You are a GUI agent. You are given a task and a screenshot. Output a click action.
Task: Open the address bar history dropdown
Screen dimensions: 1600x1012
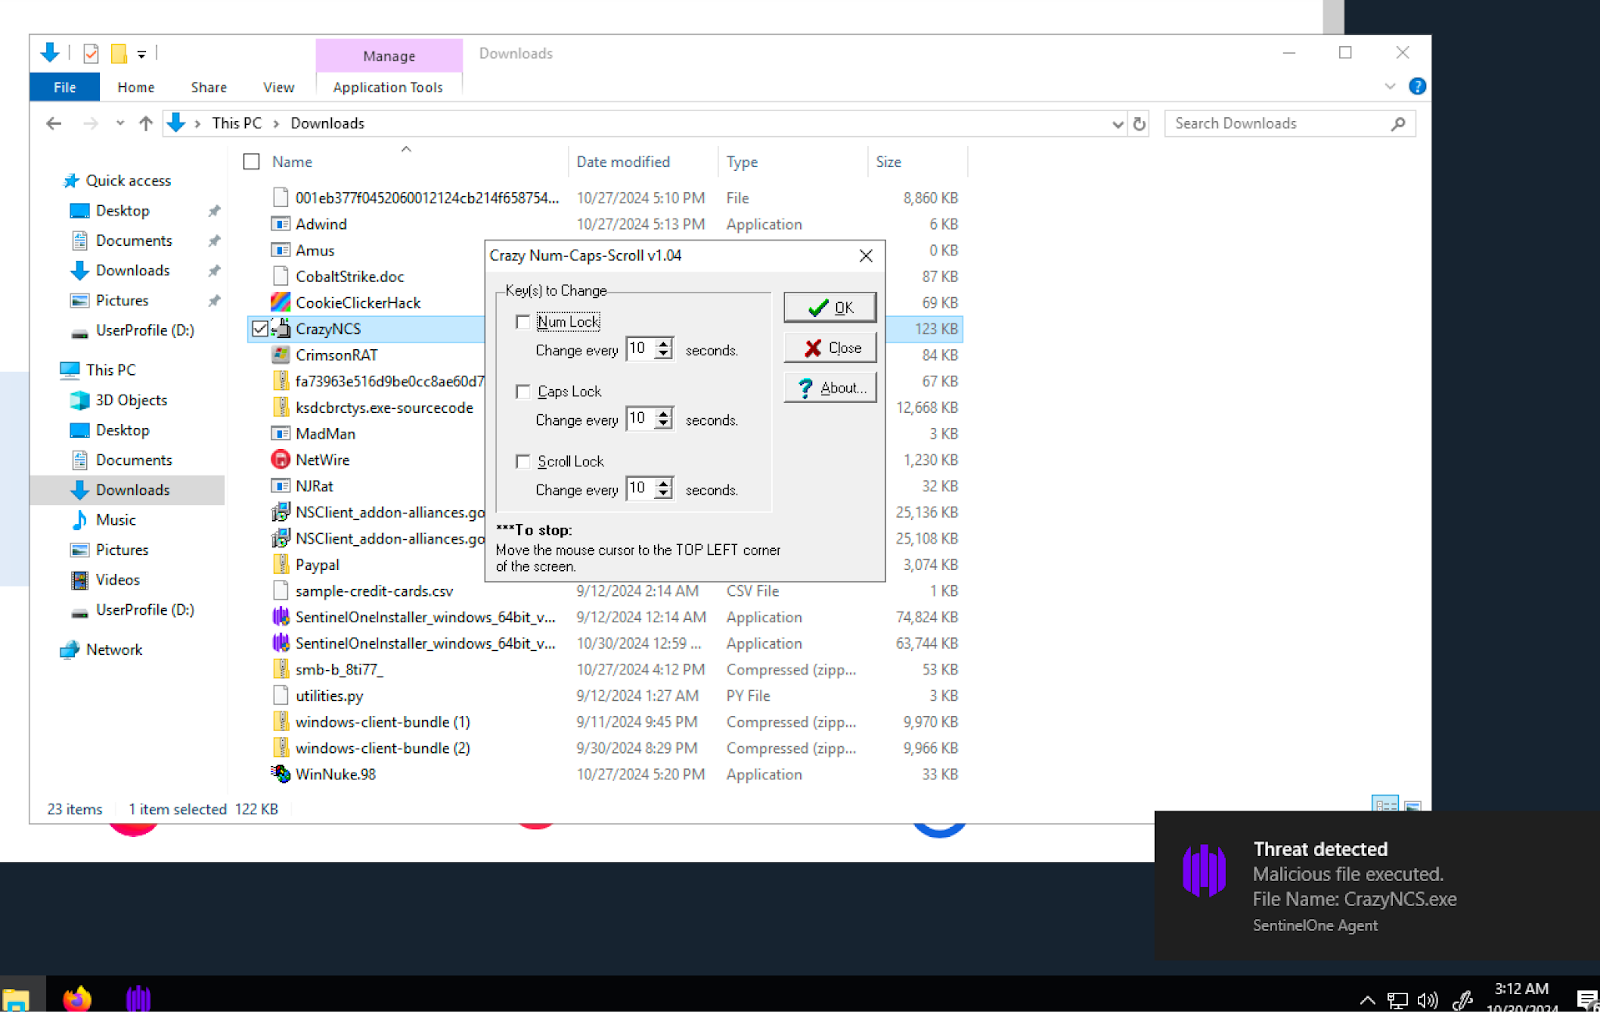1118,124
